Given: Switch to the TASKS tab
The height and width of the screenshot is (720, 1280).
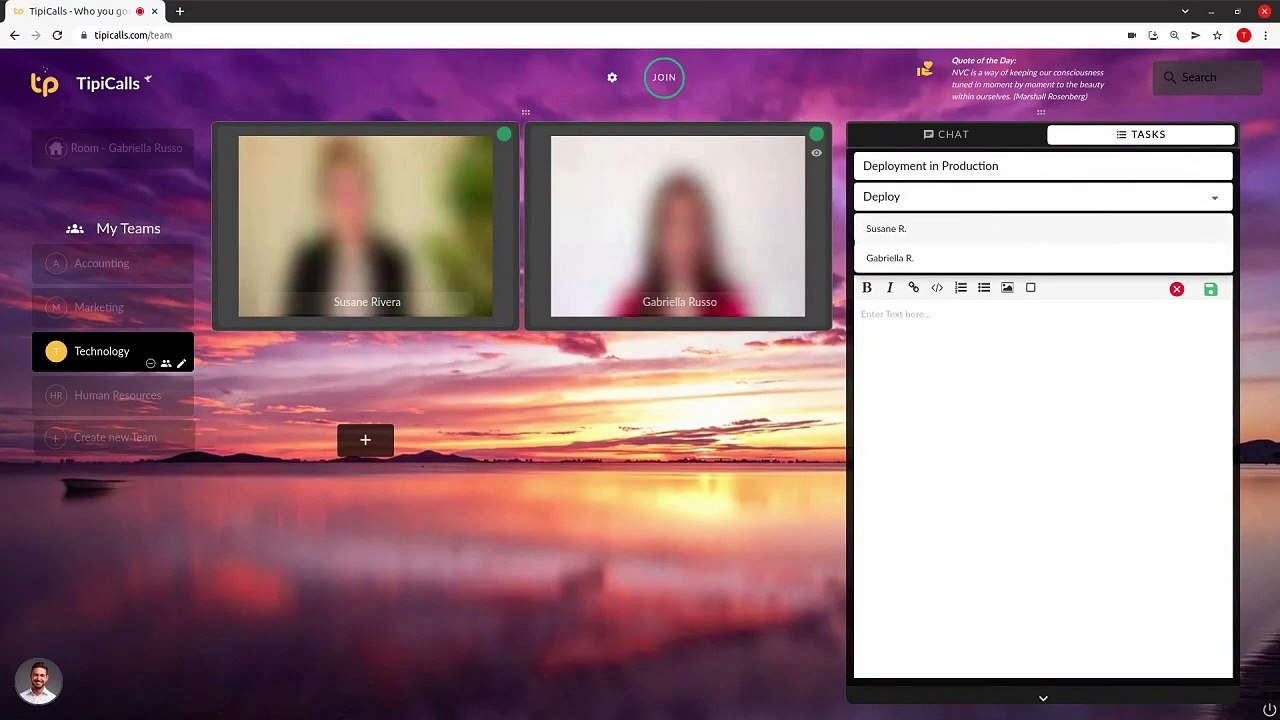Looking at the screenshot, I should coord(1141,134).
